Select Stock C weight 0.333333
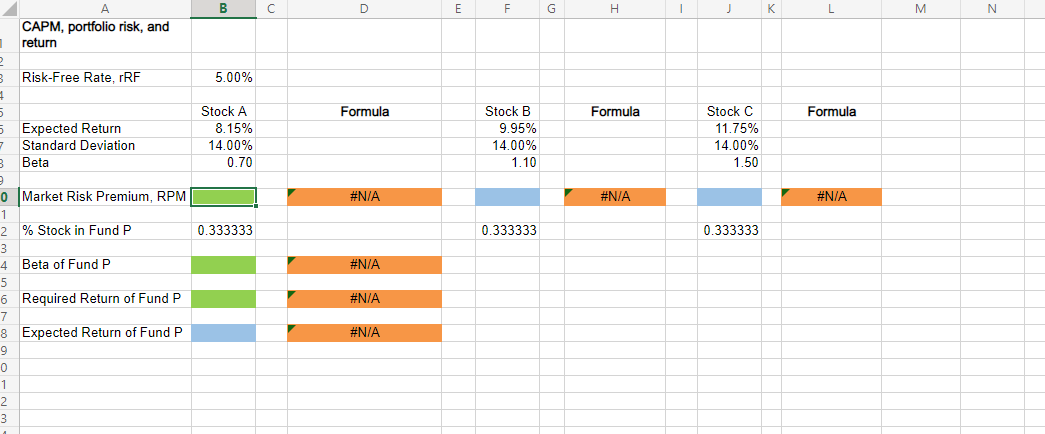 (x=729, y=231)
